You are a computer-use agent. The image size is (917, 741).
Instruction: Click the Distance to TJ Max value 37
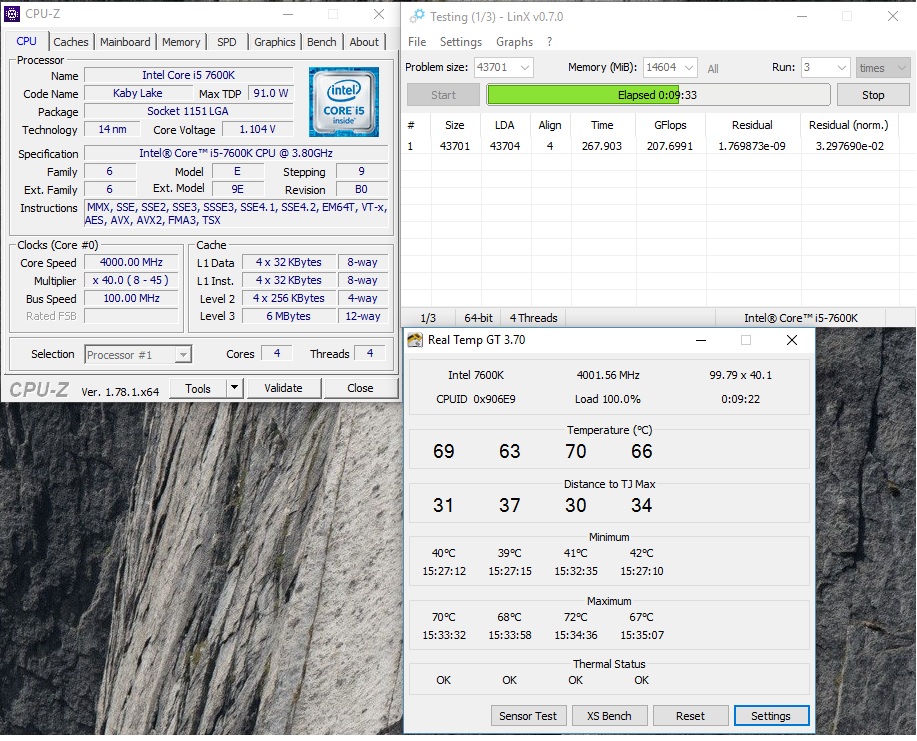point(509,505)
